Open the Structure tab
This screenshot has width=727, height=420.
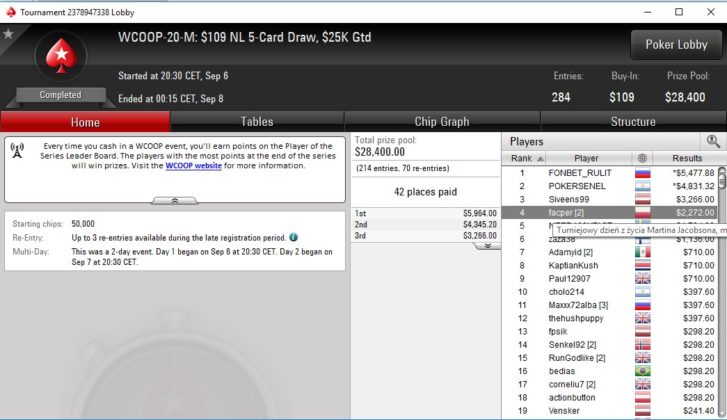633,122
